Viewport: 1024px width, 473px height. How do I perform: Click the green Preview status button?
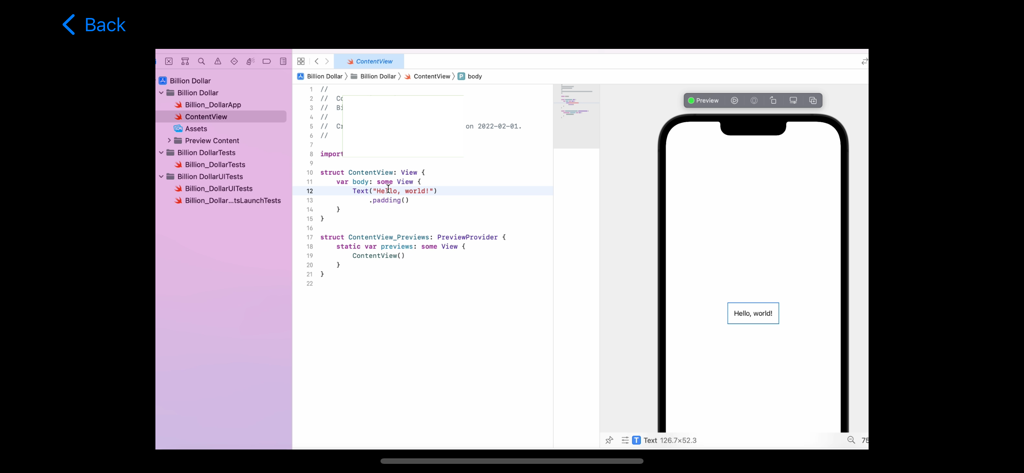click(x=703, y=101)
